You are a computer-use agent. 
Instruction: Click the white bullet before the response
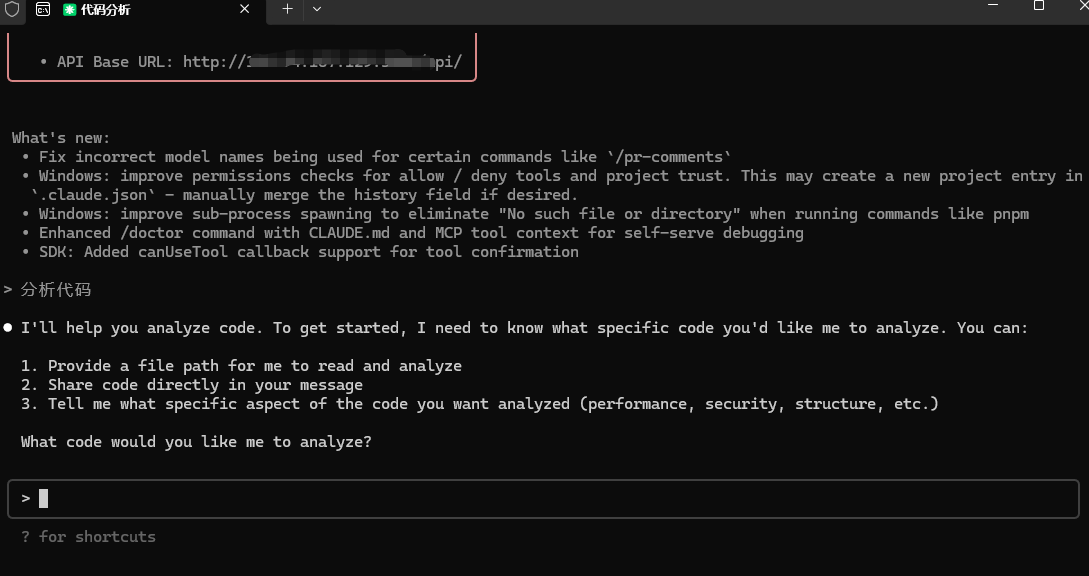(x=8, y=328)
